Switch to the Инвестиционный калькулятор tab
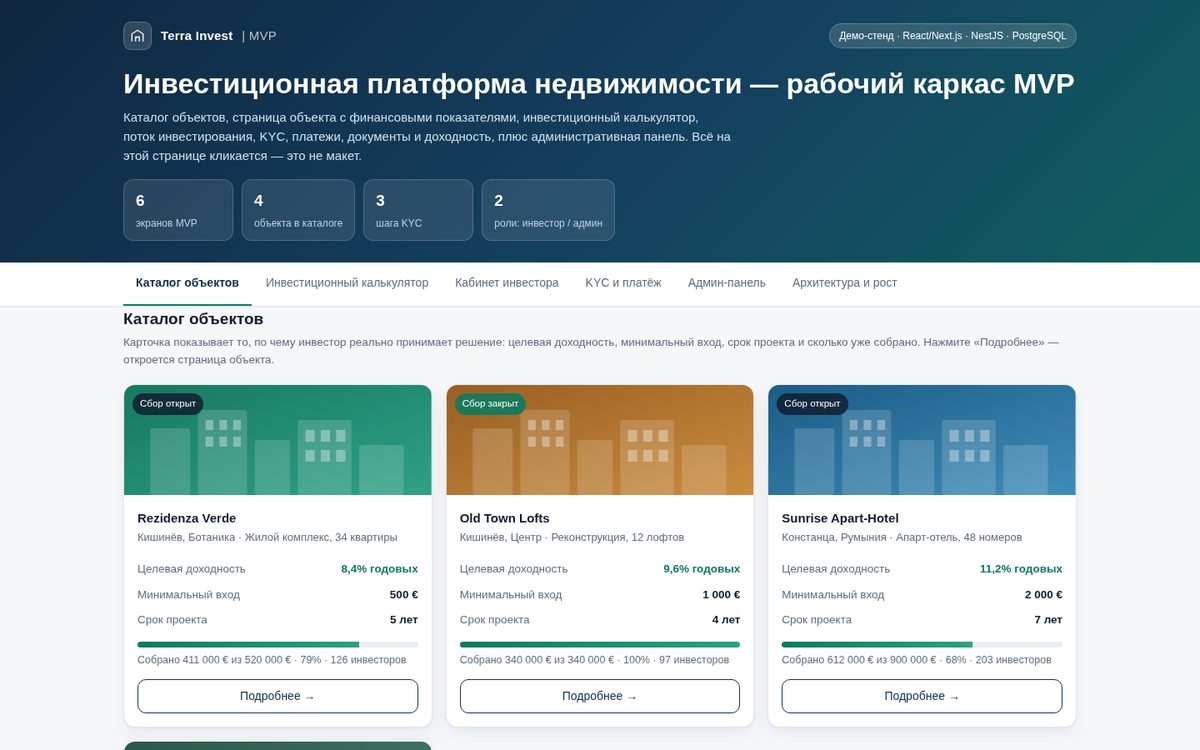This screenshot has height=750, width=1200. click(347, 283)
